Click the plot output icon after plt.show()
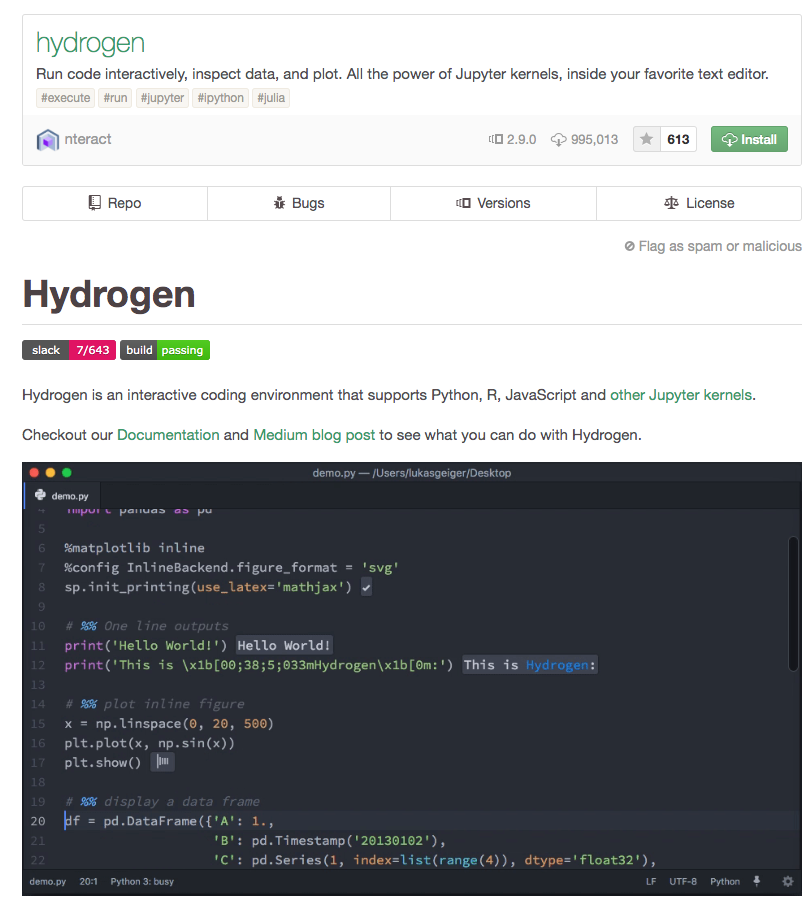810x912 pixels. pos(163,762)
